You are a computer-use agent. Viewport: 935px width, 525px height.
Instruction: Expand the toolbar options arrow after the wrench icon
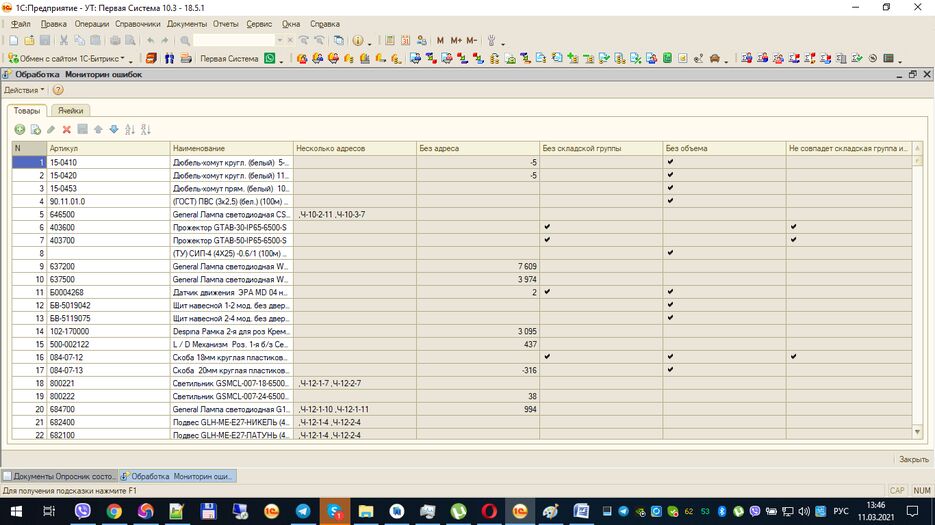coord(503,42)
